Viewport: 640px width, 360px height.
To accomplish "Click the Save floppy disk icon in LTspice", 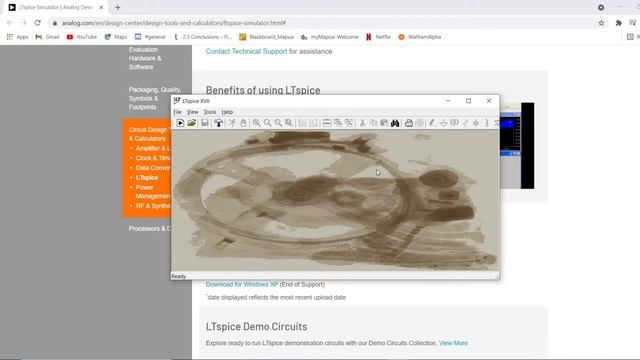I will click(205, 123).
